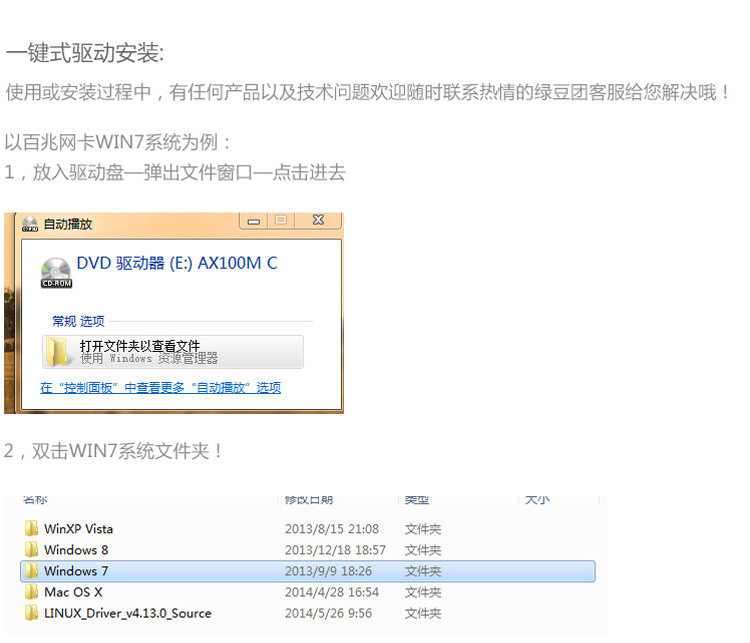Click the DVD CD-ROM drive icon
Image resolution: width=750 pixels, height=643 pixels.
point(55,271)
